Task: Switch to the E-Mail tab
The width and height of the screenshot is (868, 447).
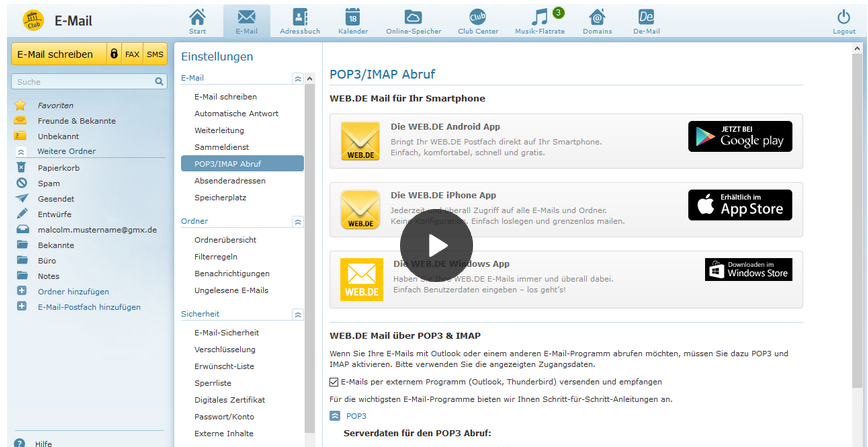Action: coord(246,20)
